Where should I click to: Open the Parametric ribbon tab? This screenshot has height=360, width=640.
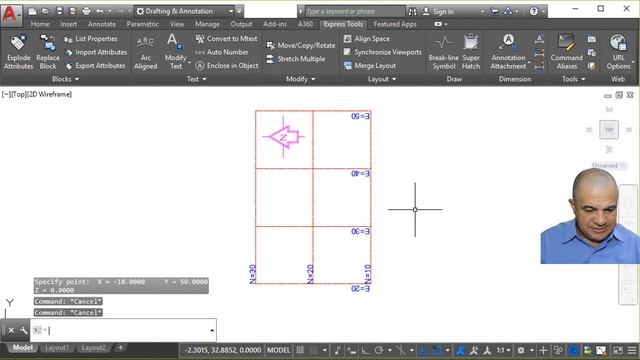click(142, 24)
